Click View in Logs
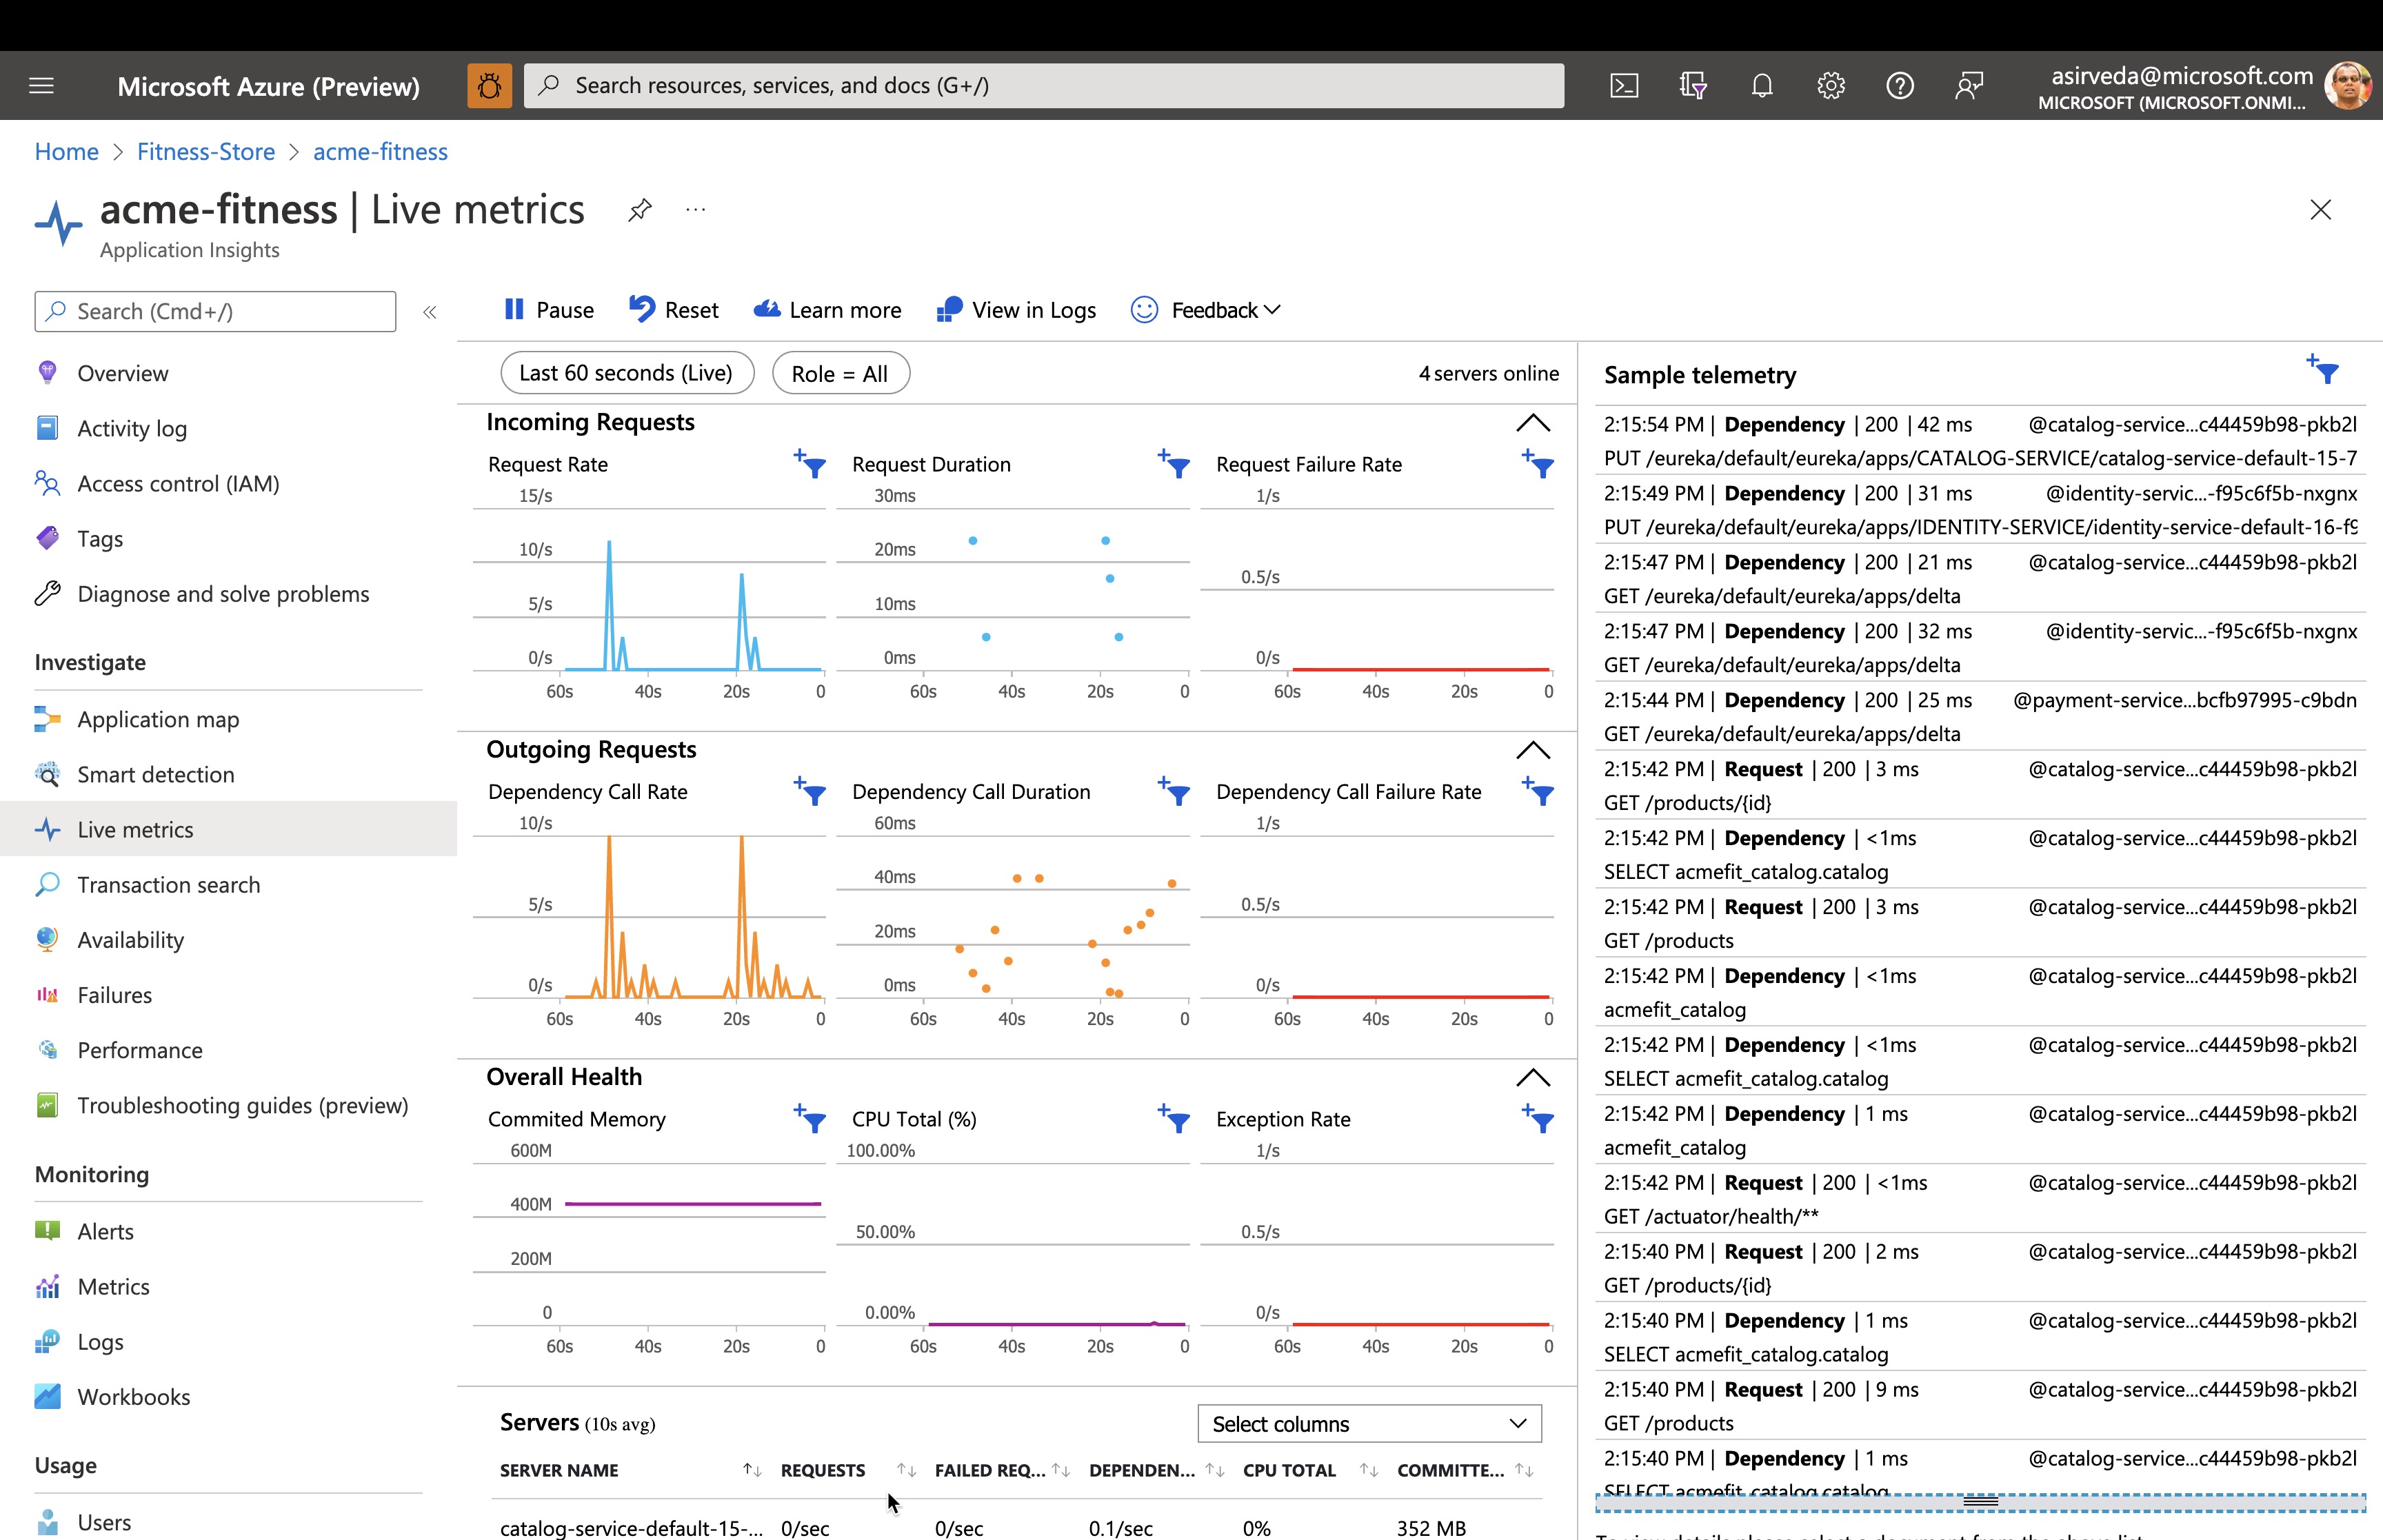The image size is (2383, 1540). click(1016, 310)
